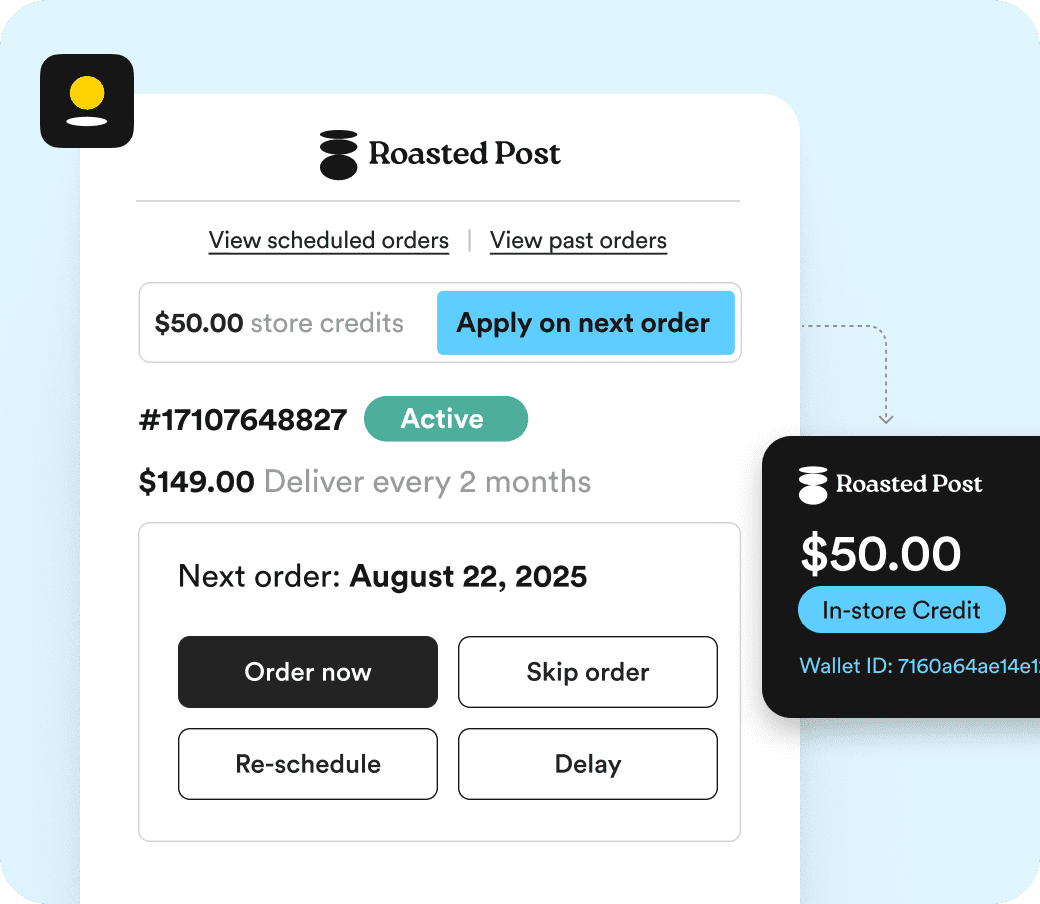Click the dotted arrowhead pointing to wallet card
The height and width of the screenshot is (904, 1040).
click(886, 417)
